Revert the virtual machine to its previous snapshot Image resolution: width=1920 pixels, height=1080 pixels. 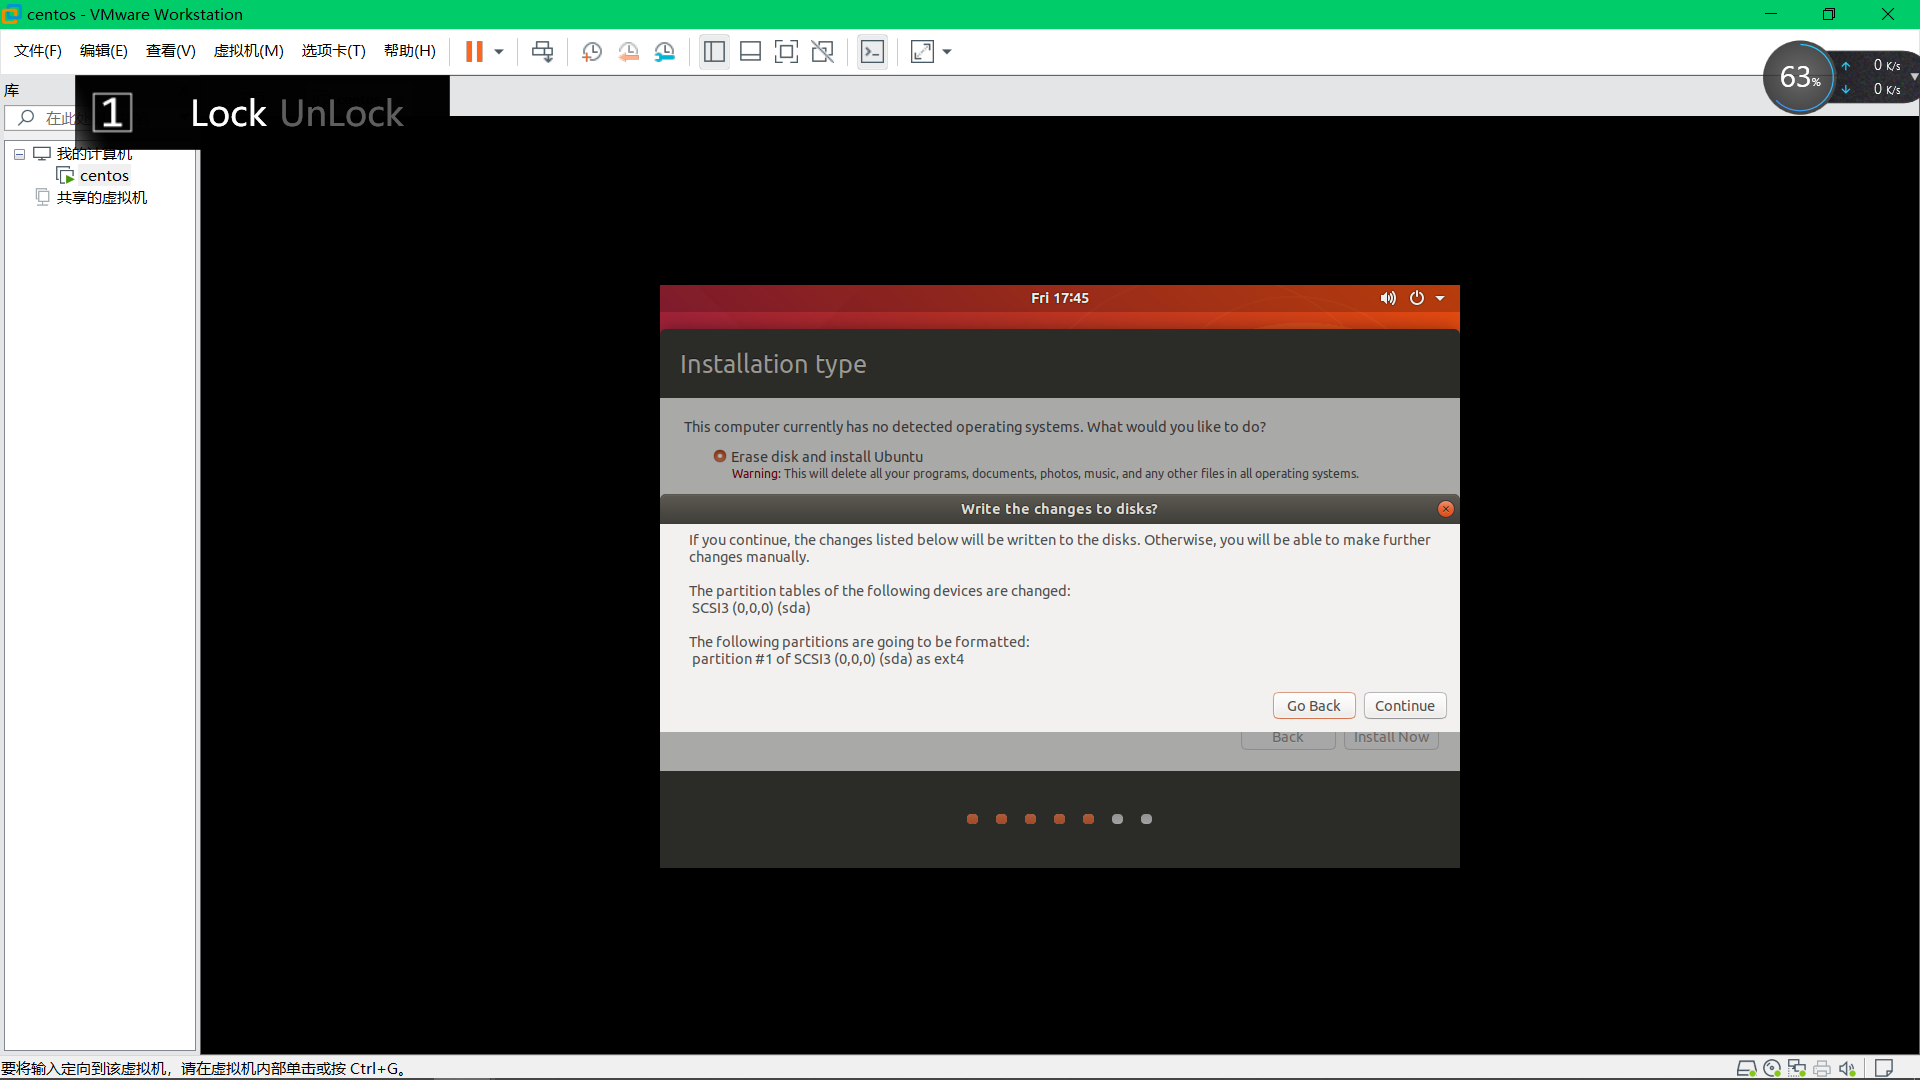pos(628,52)
